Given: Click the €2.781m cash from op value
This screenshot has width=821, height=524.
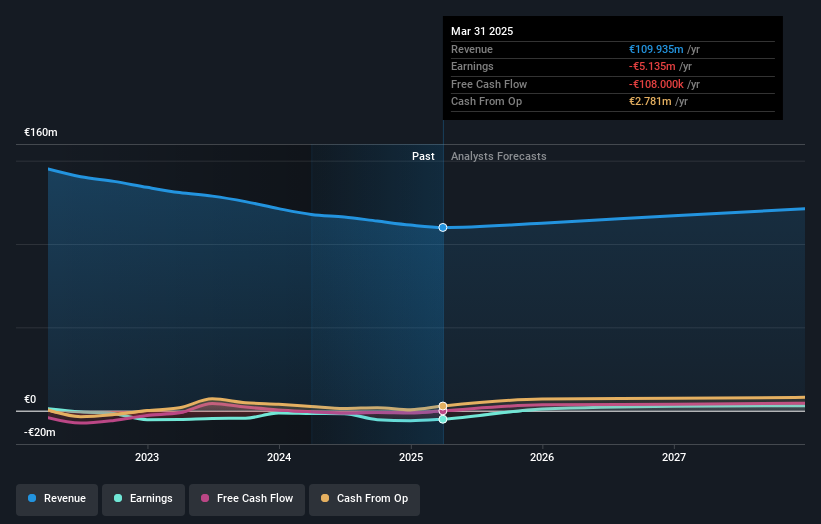Looking at the screenshot, I should (650, 102).
